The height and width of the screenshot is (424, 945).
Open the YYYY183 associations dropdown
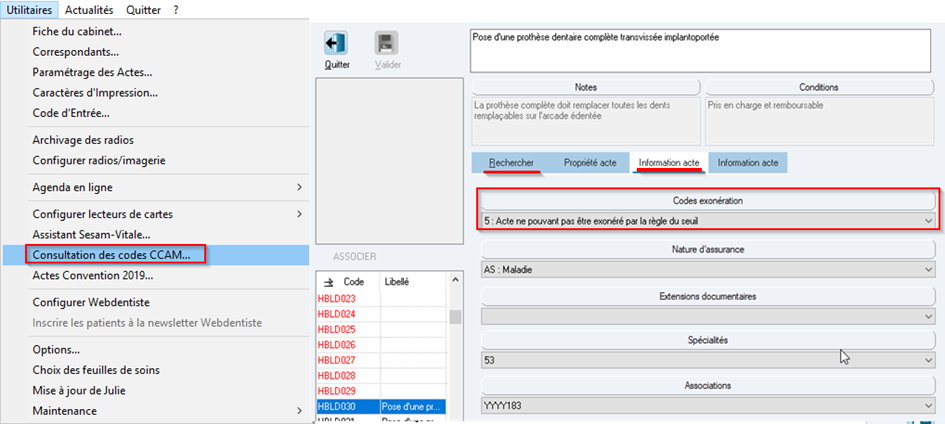708,405
